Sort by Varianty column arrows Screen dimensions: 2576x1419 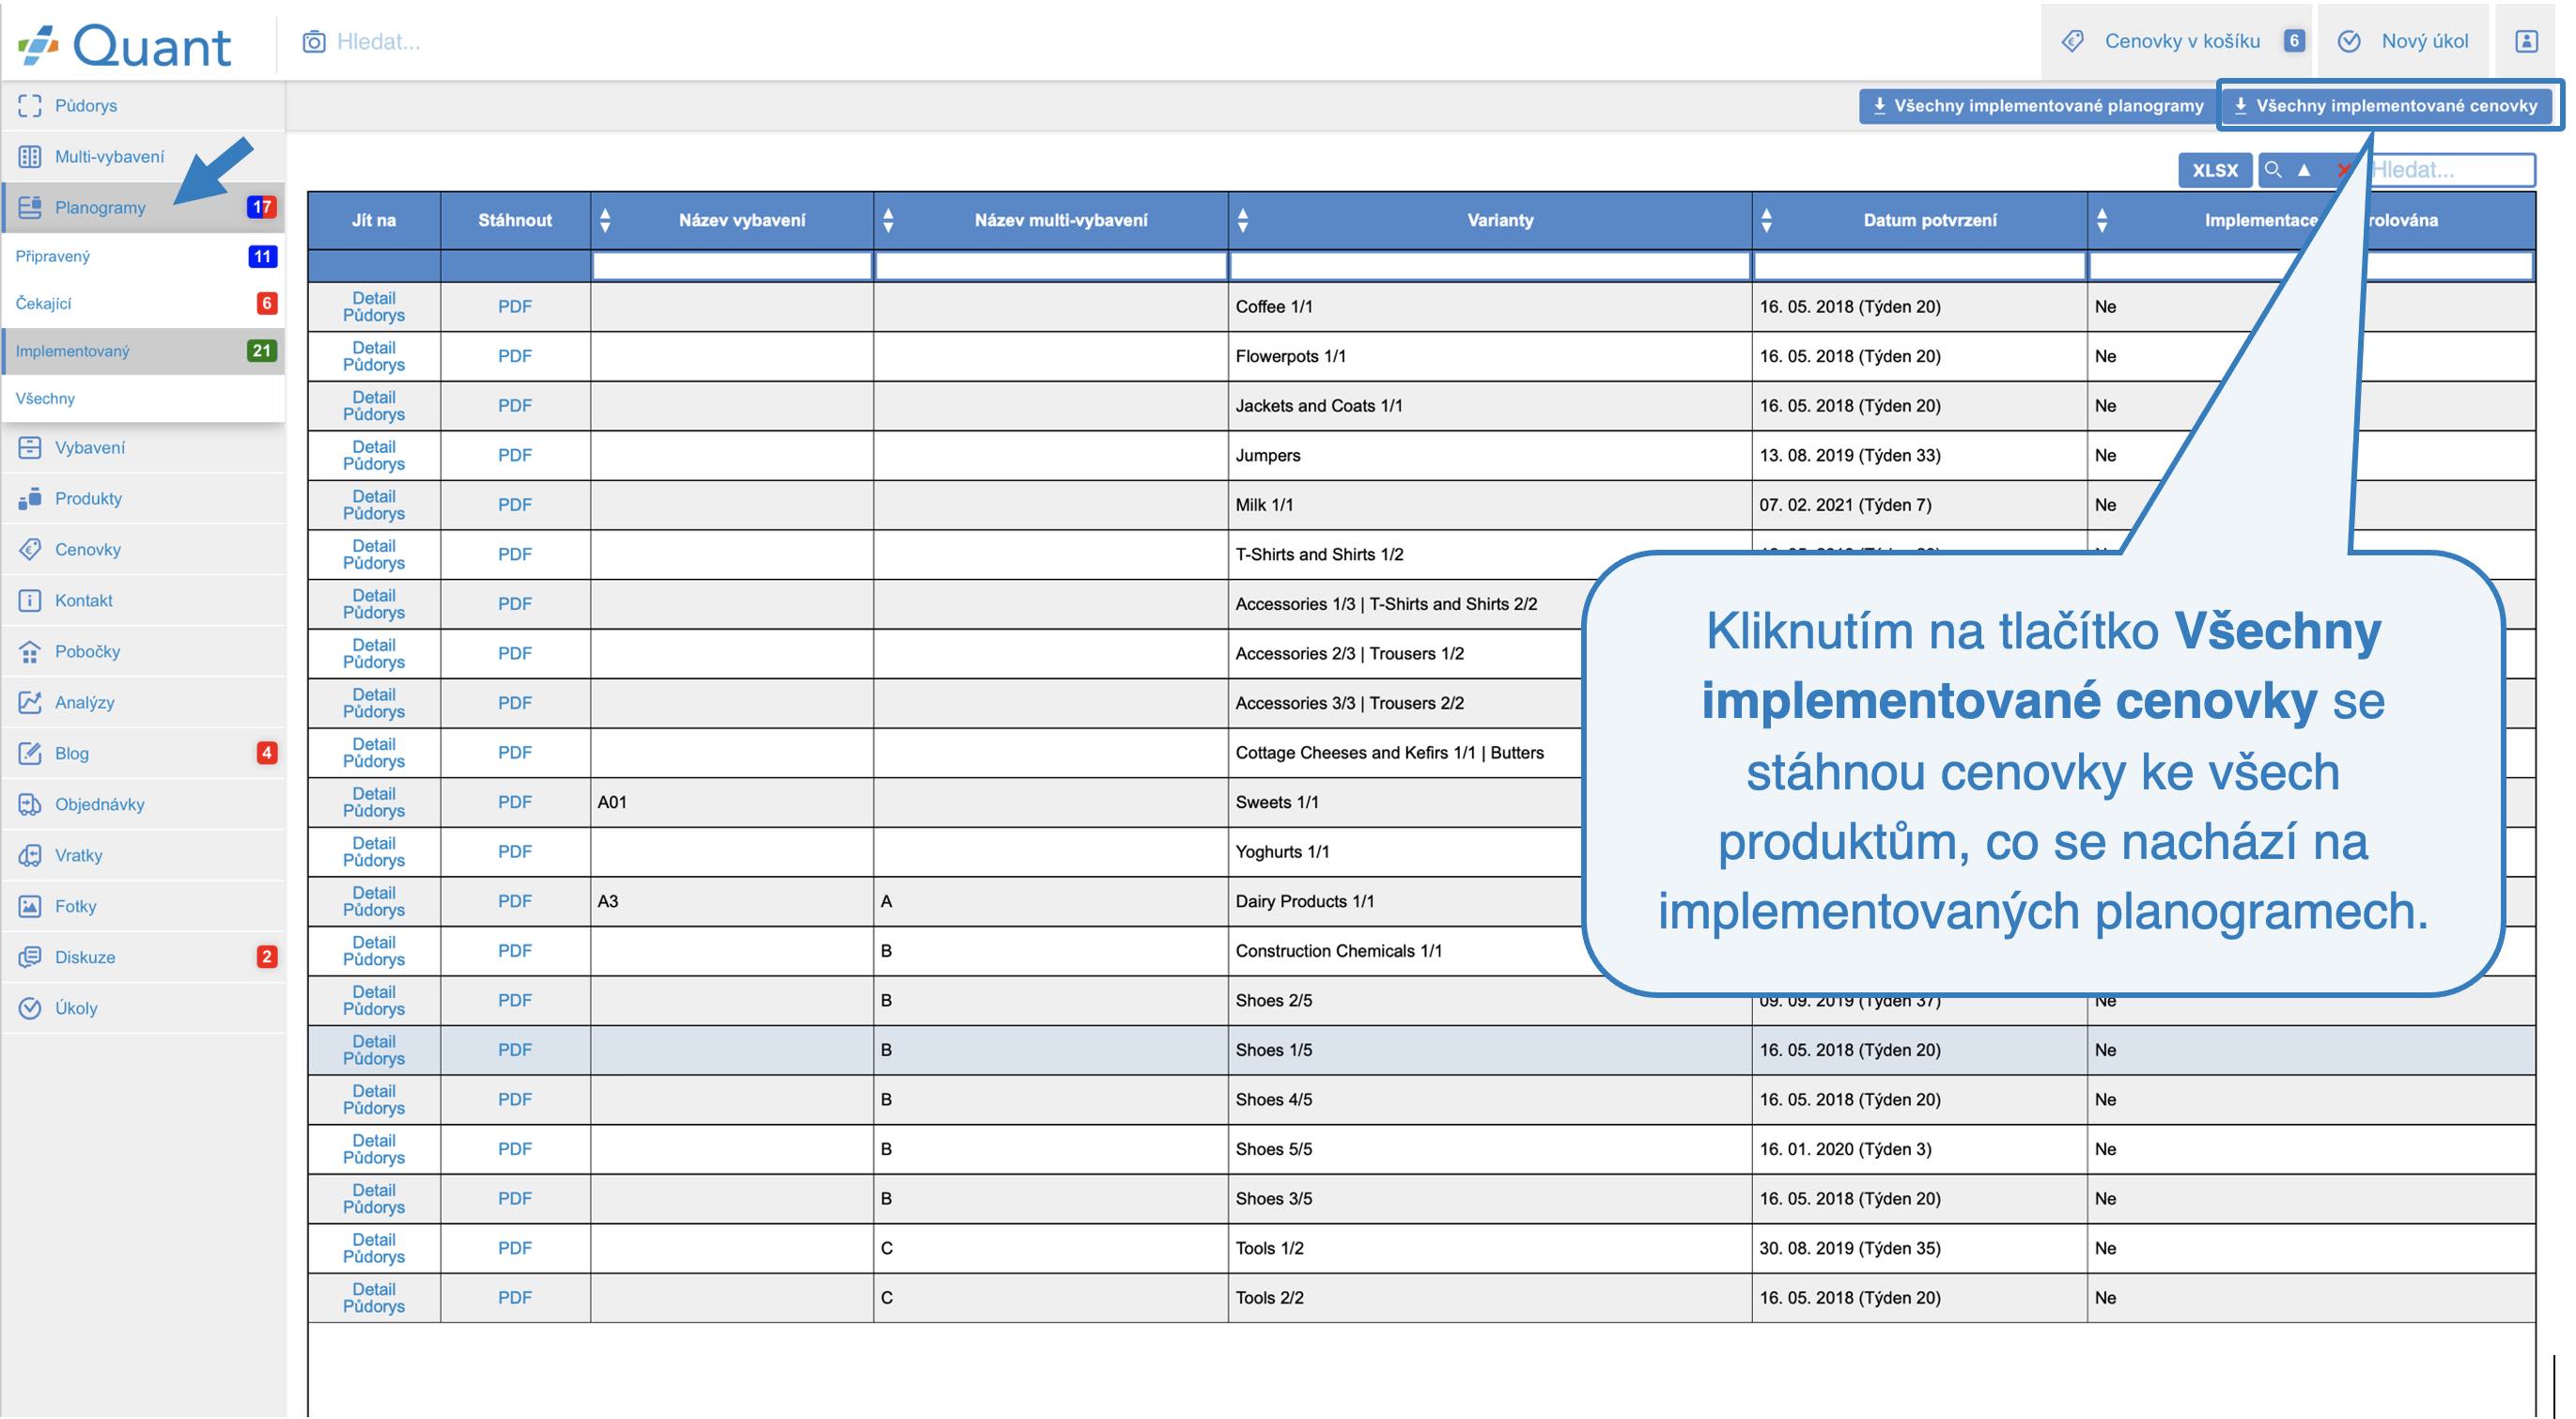click(x=1243, y=220)
